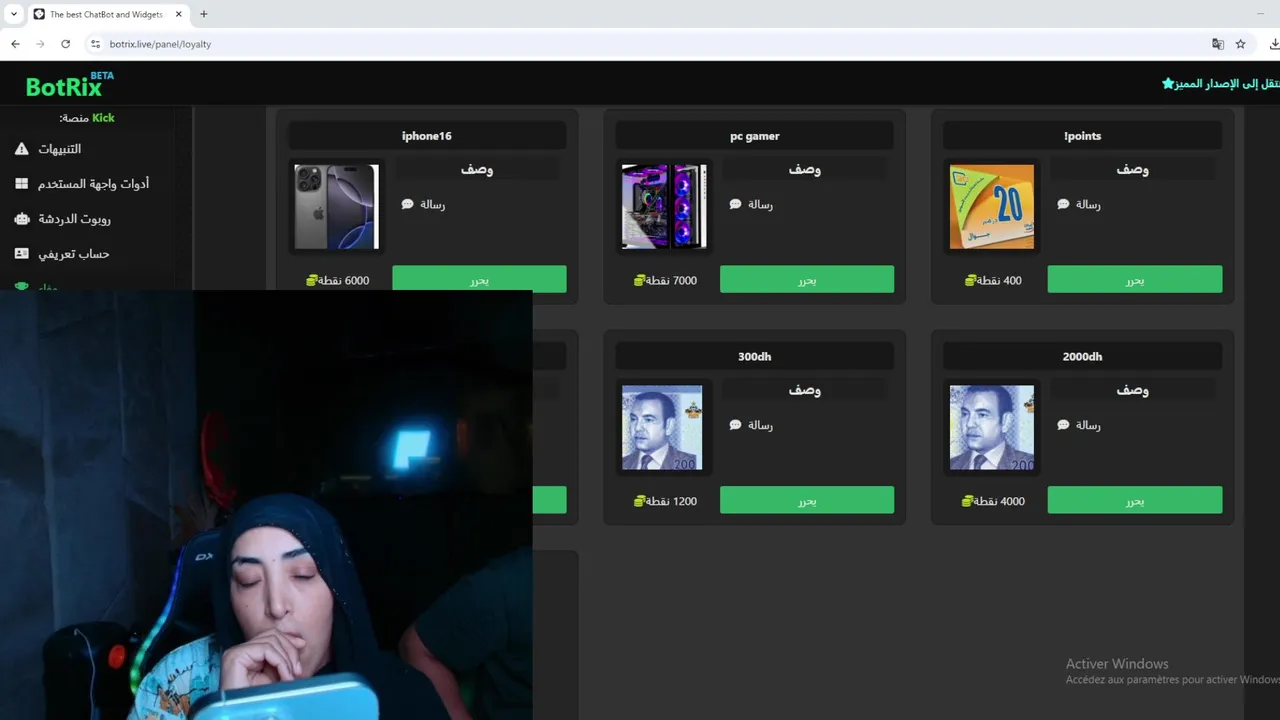The width and height of the screenshot is (1280, 720).
Task: Click coins icon beside 1200 نقطة
Action: pos(639,501)
